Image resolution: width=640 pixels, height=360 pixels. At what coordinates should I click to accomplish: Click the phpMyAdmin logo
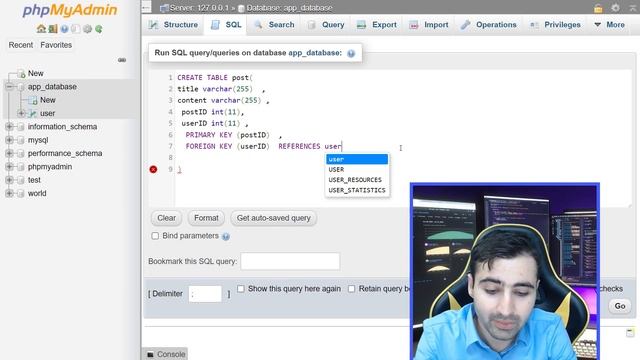point(70,10)
